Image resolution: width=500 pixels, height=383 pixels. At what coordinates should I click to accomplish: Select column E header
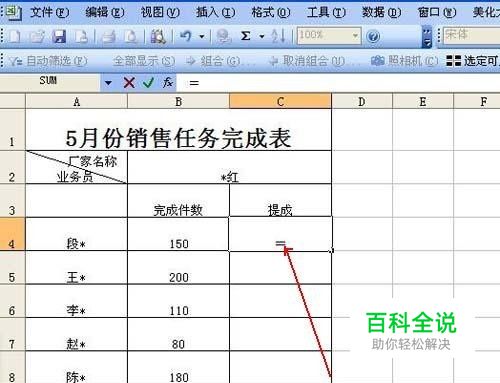click(423, 101)
